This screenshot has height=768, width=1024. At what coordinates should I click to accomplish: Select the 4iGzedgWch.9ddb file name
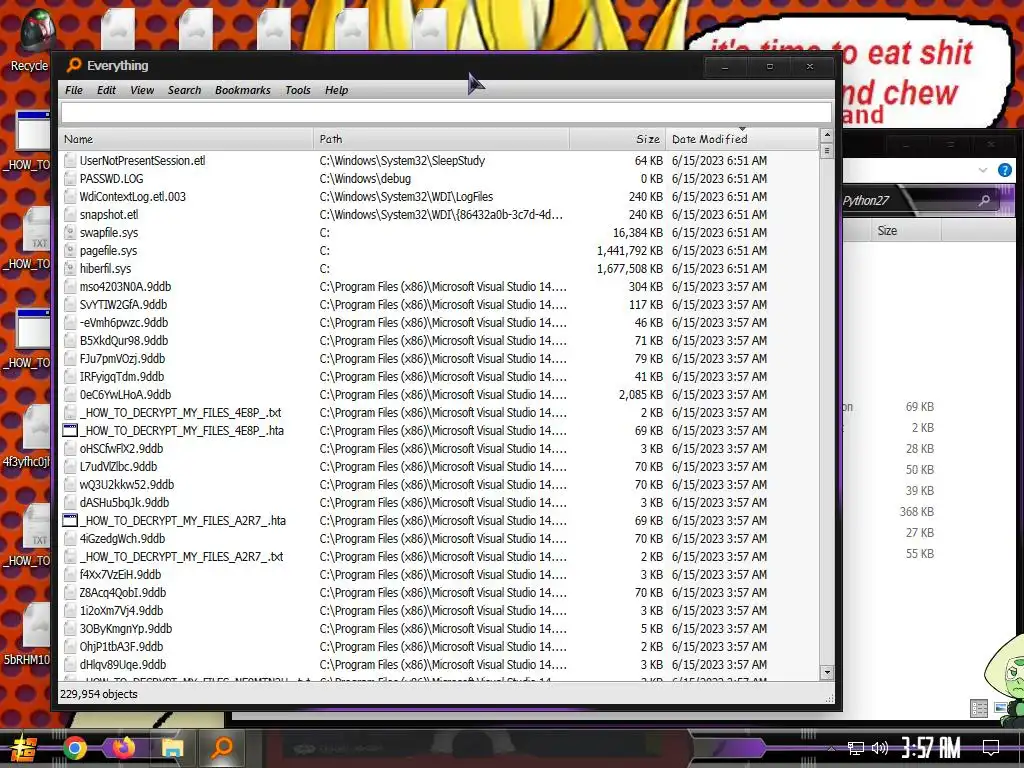pyautogui.click(x=122, y=539)
